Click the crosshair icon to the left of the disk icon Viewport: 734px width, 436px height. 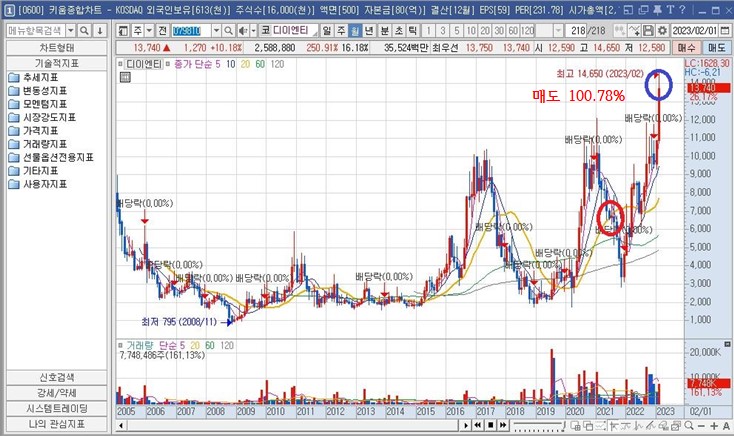click(634, 31)
